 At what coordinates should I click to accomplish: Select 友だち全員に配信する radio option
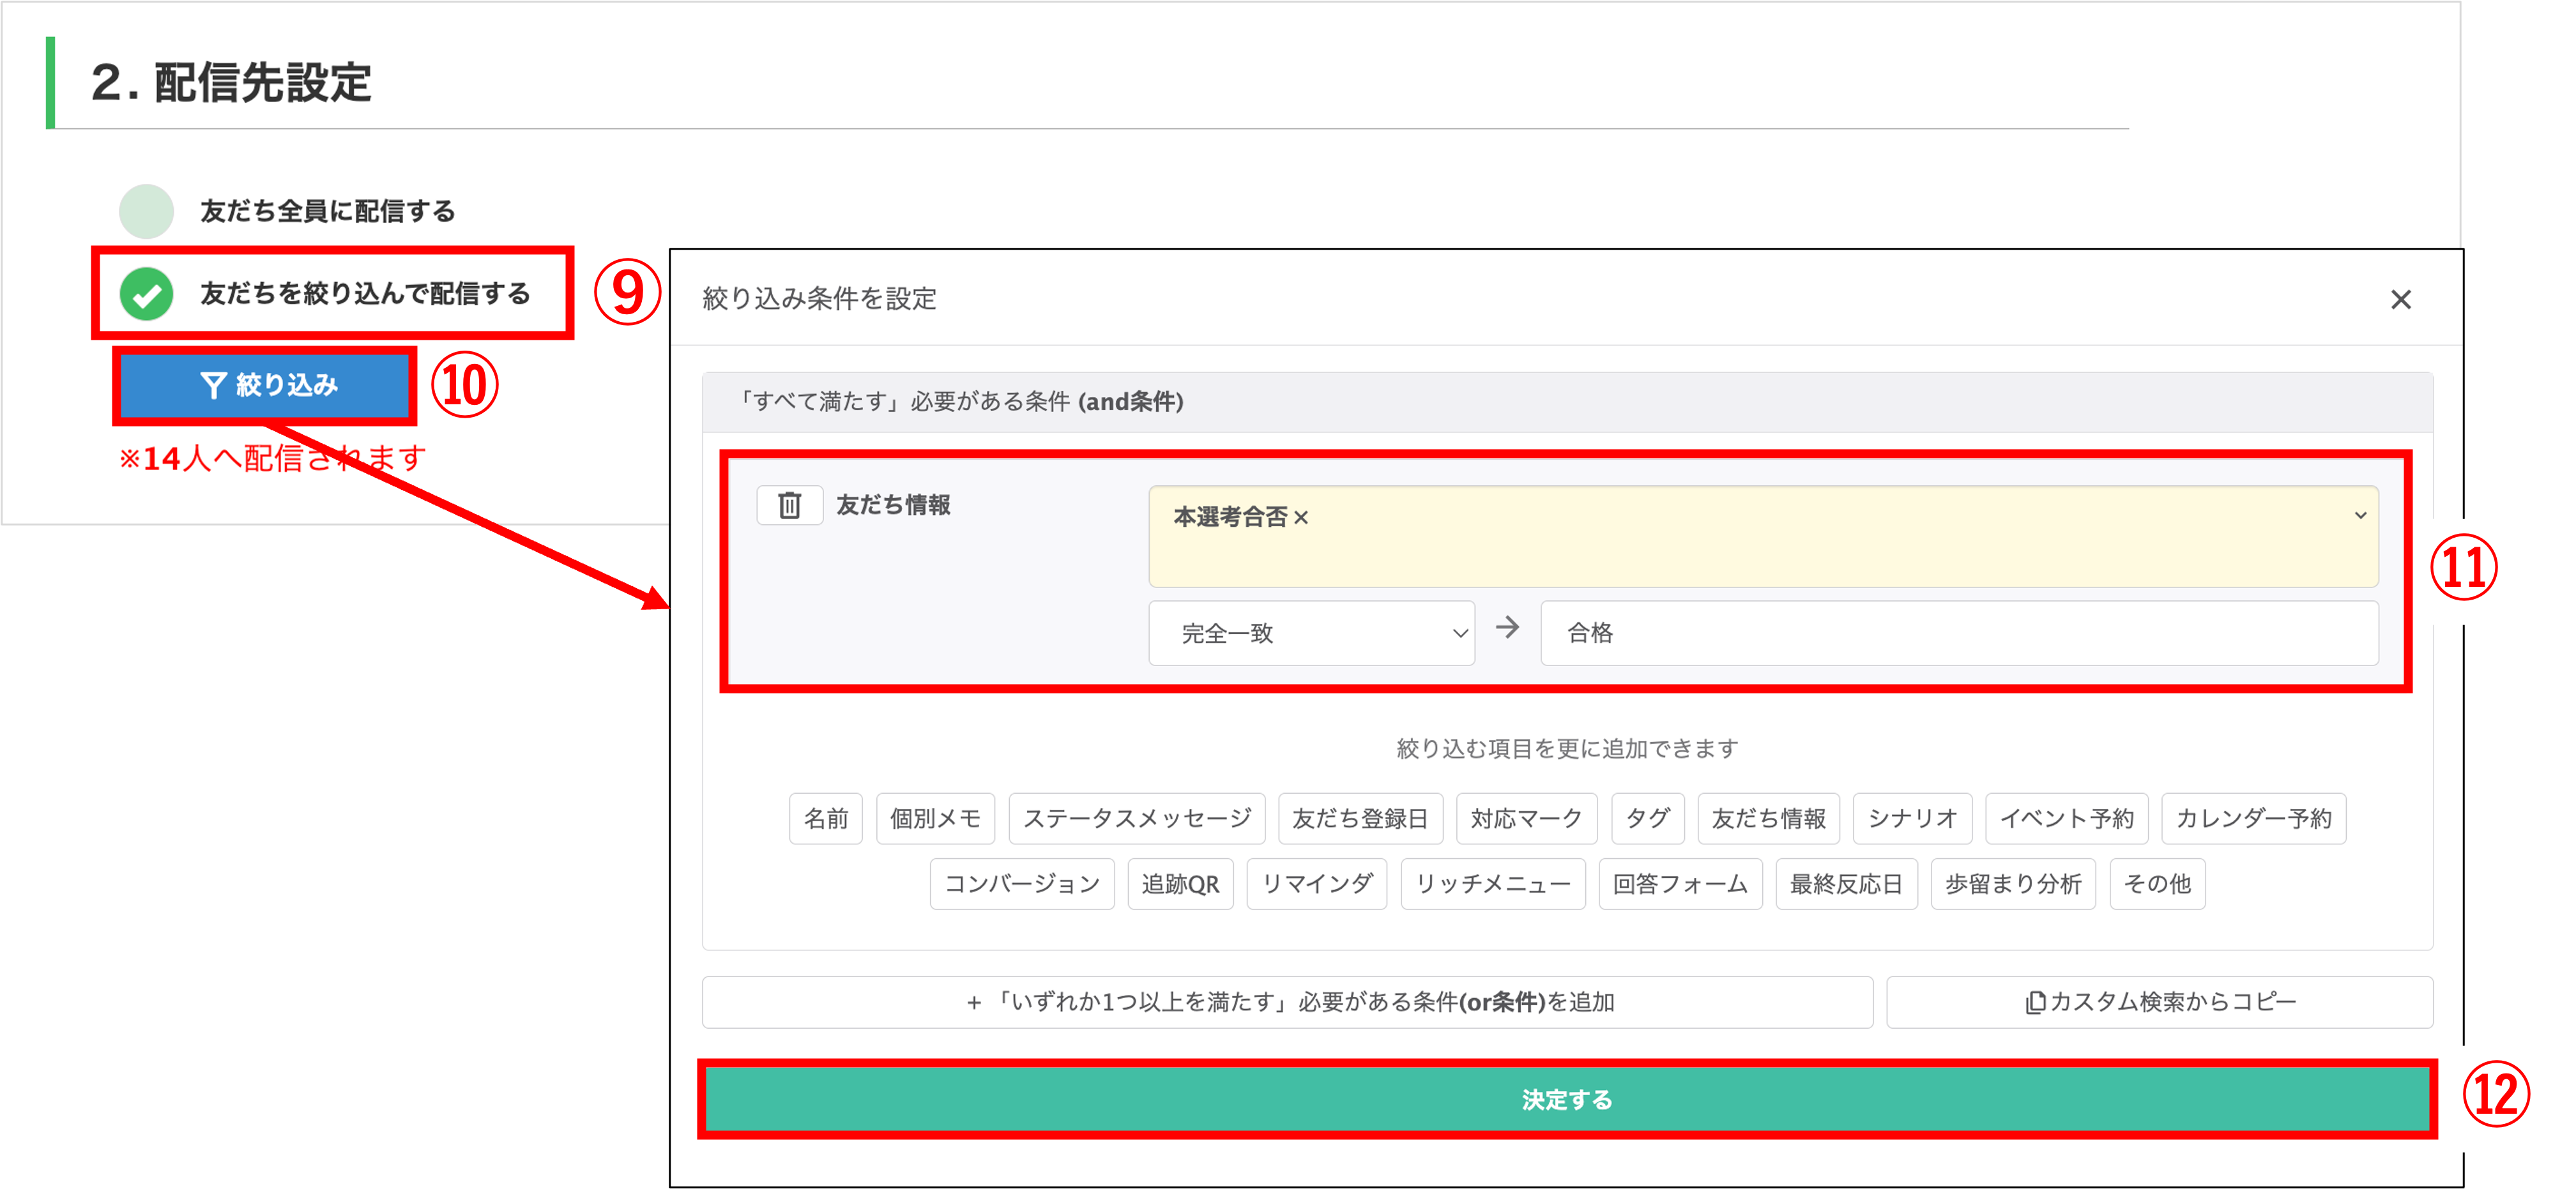pyautogui.click(x=147, y=211)
